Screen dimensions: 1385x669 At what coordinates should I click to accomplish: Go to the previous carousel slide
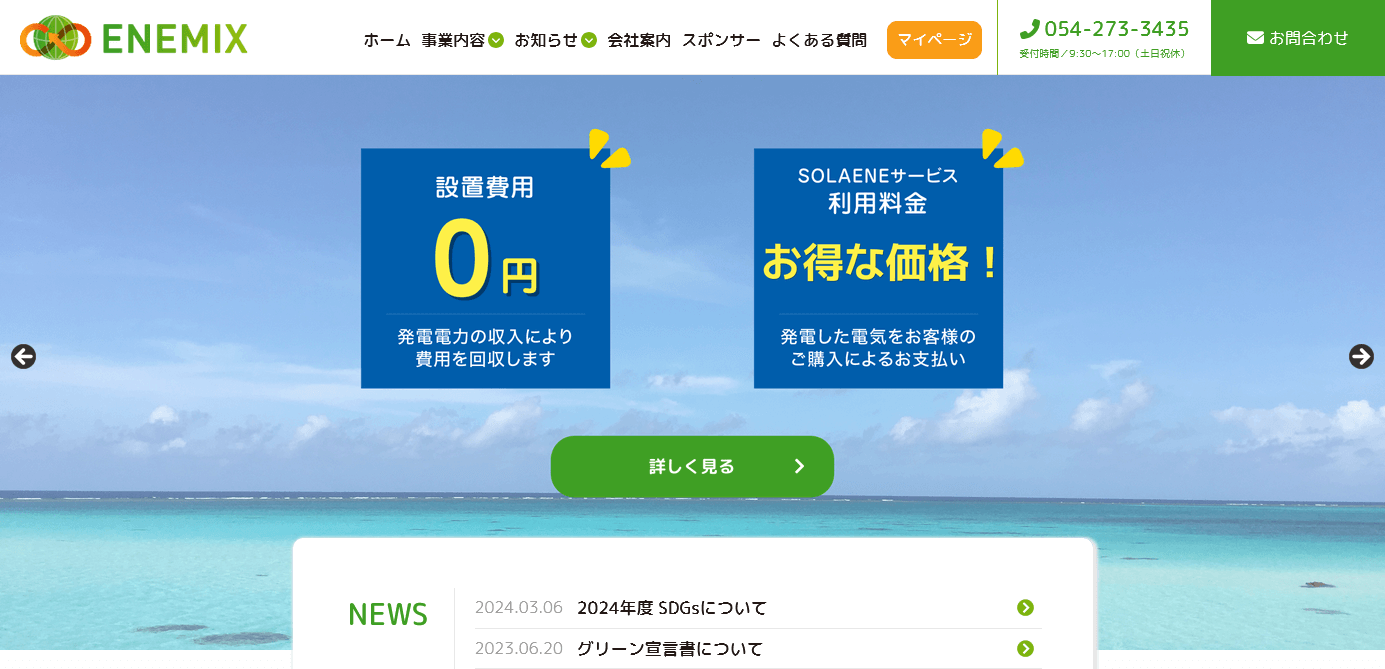[x=23, y=357]
